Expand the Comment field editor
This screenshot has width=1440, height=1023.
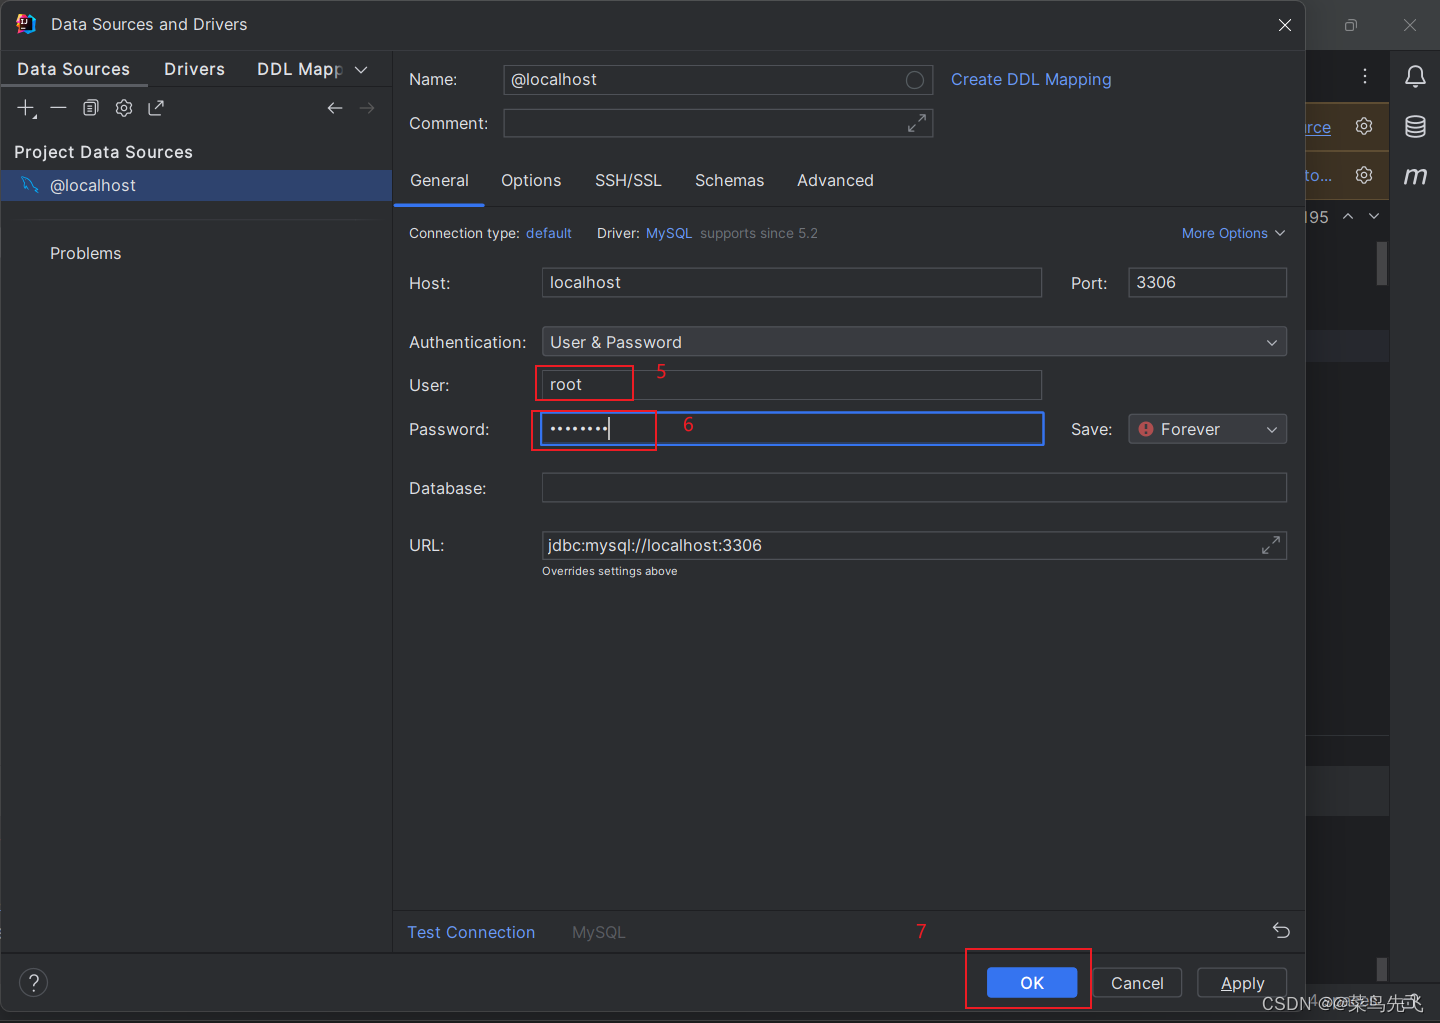point(917,123)
